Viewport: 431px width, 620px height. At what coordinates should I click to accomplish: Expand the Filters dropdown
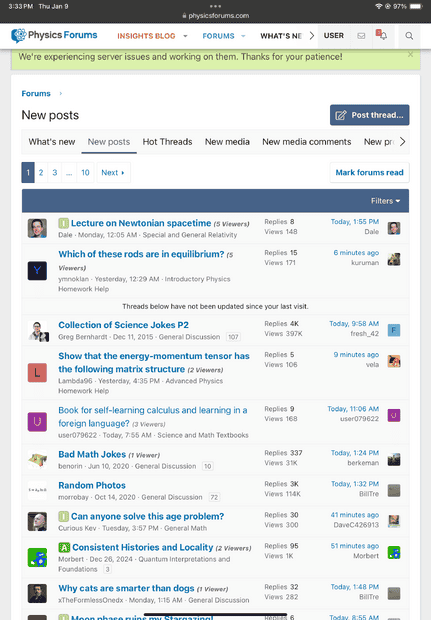coord(385,201)
